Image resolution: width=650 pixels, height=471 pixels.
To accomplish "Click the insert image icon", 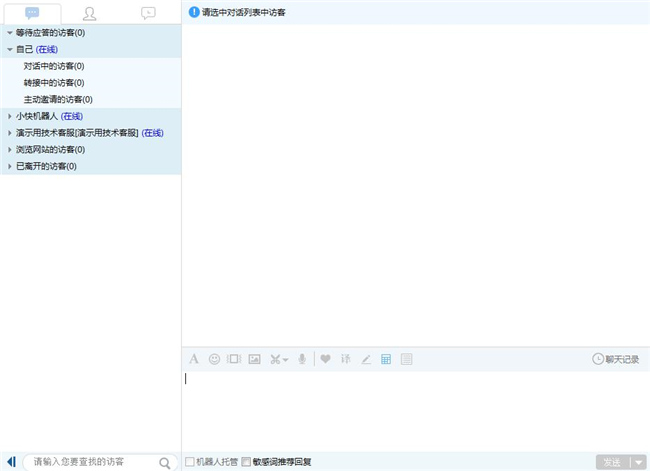I will [254, 359].
